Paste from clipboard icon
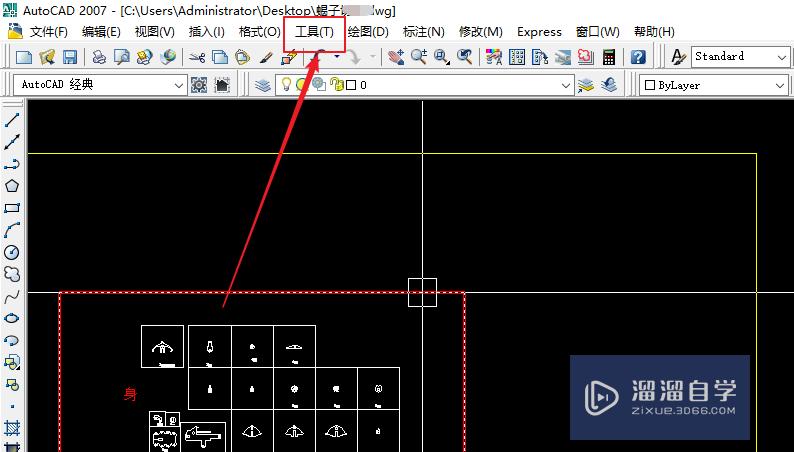The width and height of the screenshot is (794, 452). (243, 57)
